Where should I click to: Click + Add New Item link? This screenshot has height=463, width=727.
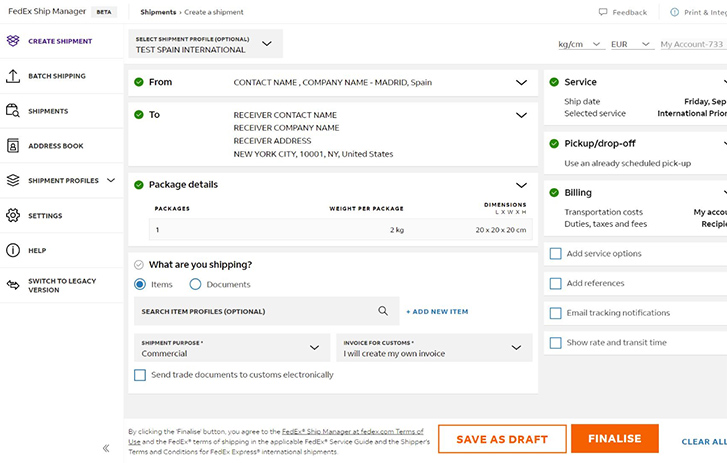[x=437, y=311]
